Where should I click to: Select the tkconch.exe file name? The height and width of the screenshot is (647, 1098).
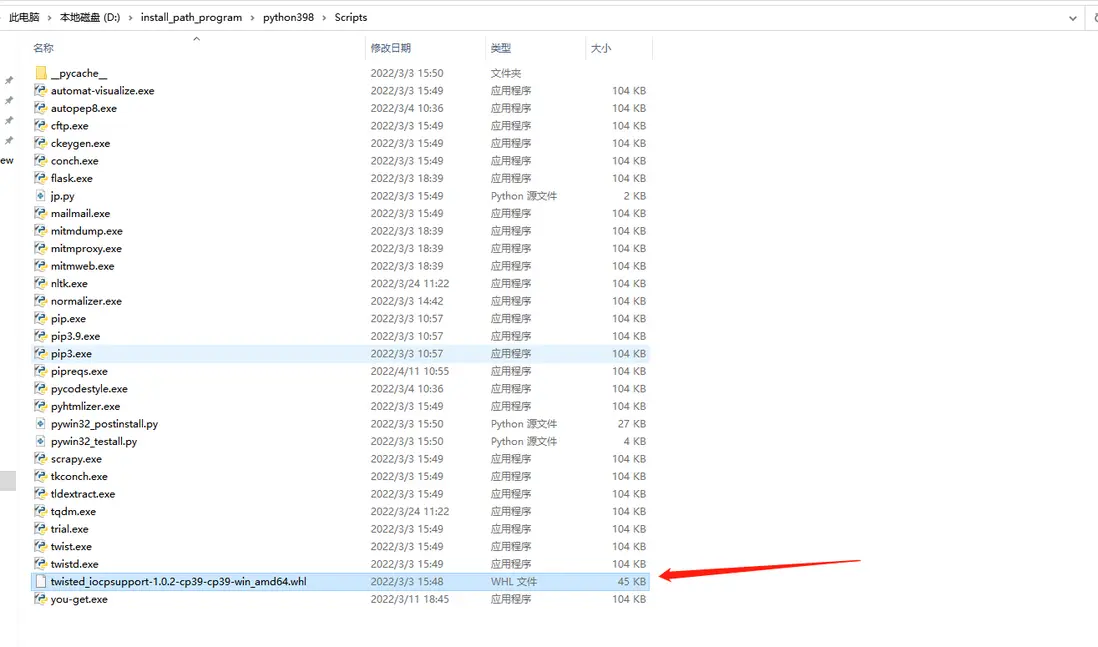pyautogui.click(x=79, y=476)
